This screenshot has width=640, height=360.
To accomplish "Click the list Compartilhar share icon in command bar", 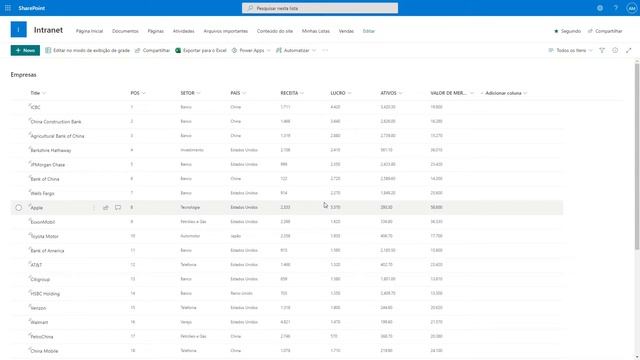I will (x=138, y=50).
